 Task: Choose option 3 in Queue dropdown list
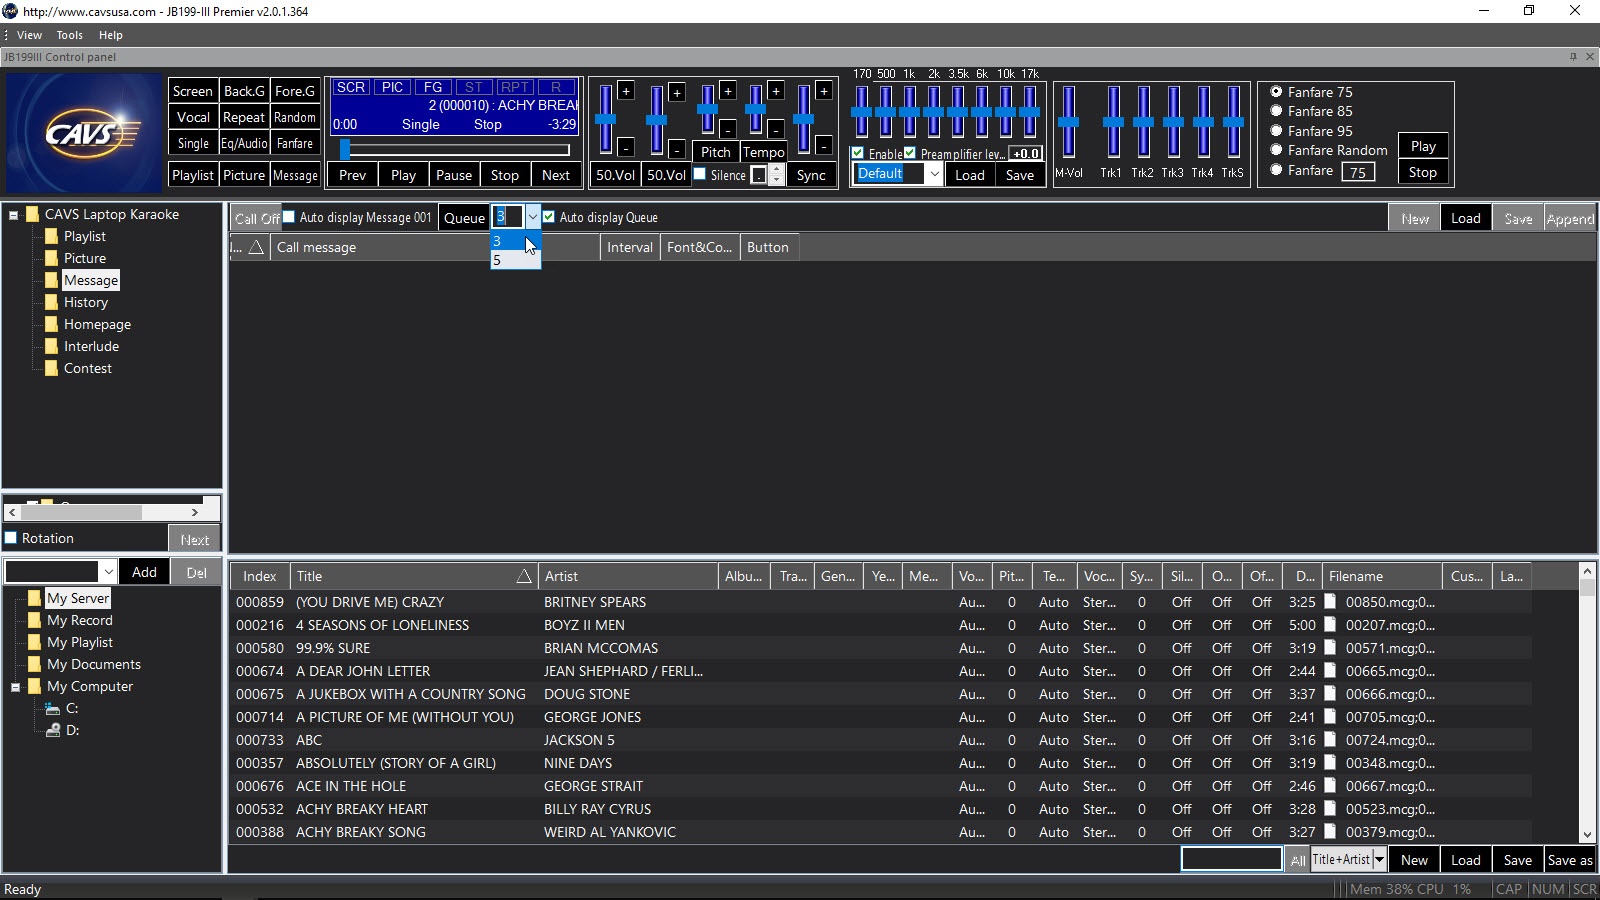(x=515, y=241)
